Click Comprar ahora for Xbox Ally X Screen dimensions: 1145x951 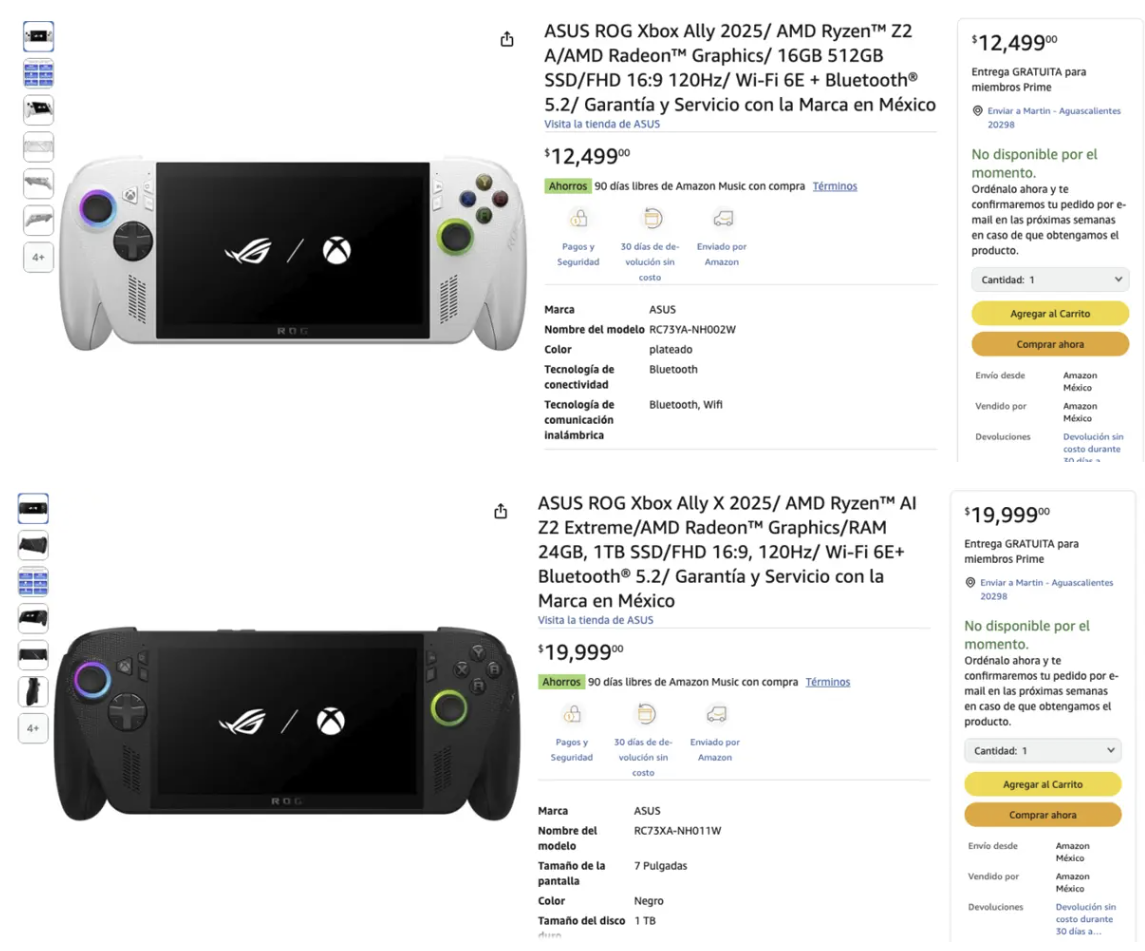tap(1043, 815)
